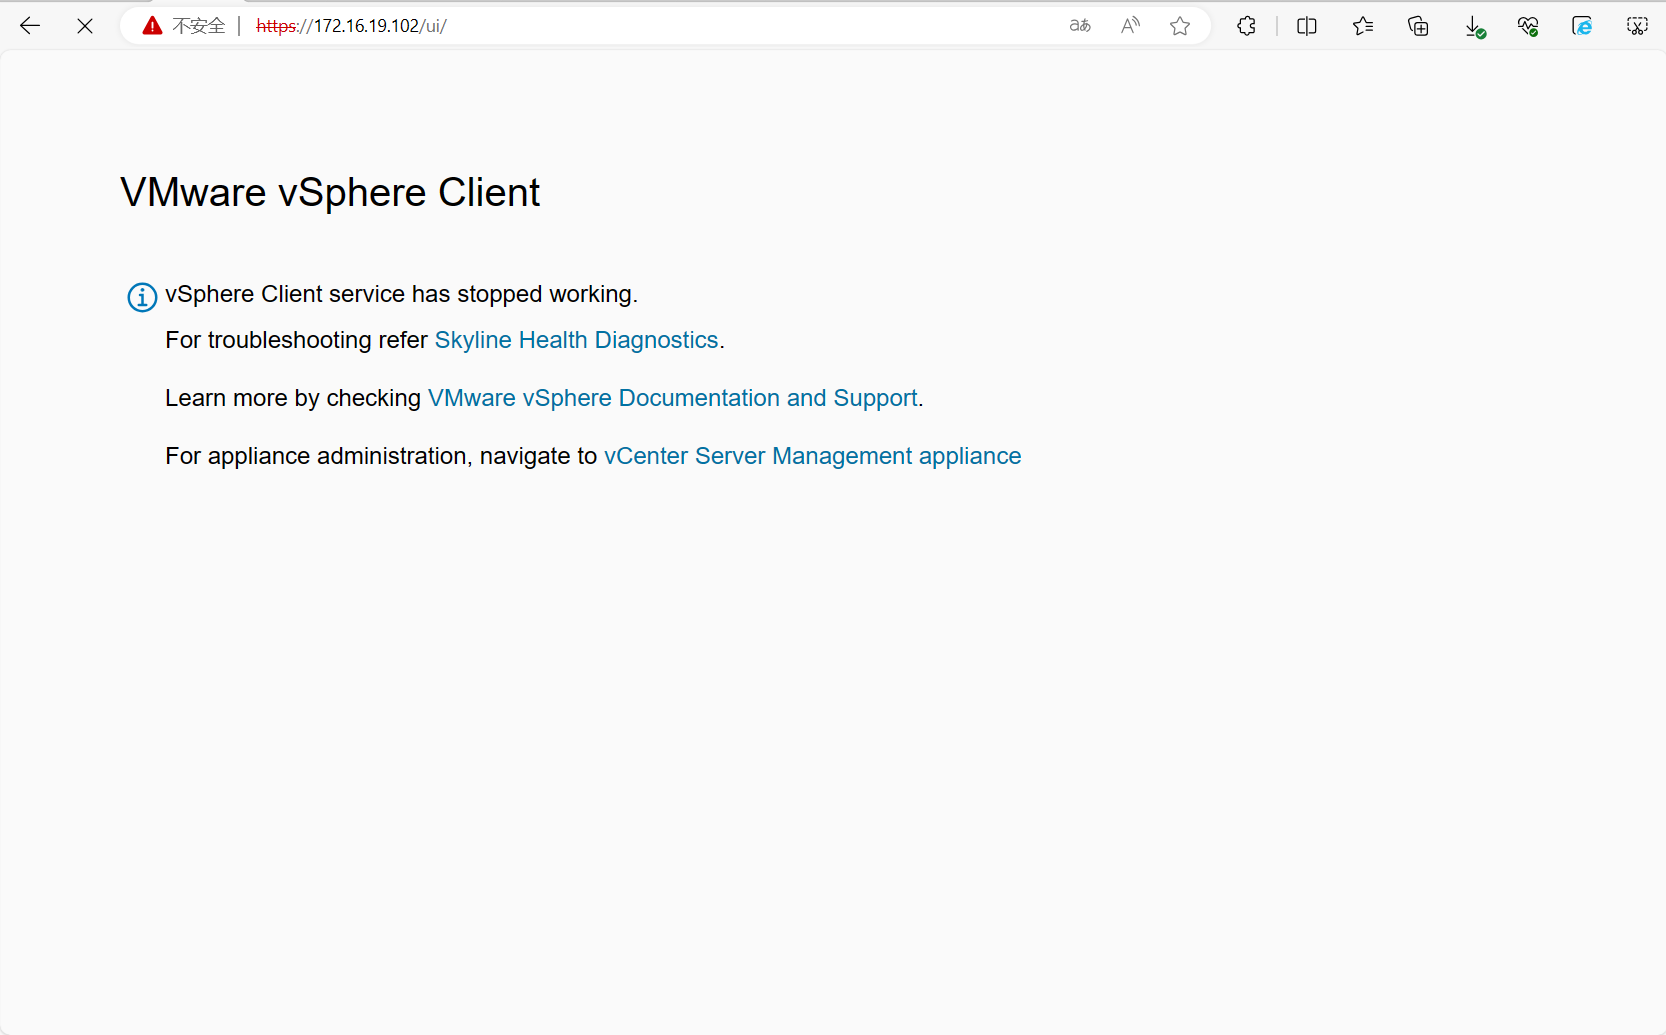The width and height of the screenshot is (1666, 1035).
Task: Open the not secure site warning
Action: 184,26
